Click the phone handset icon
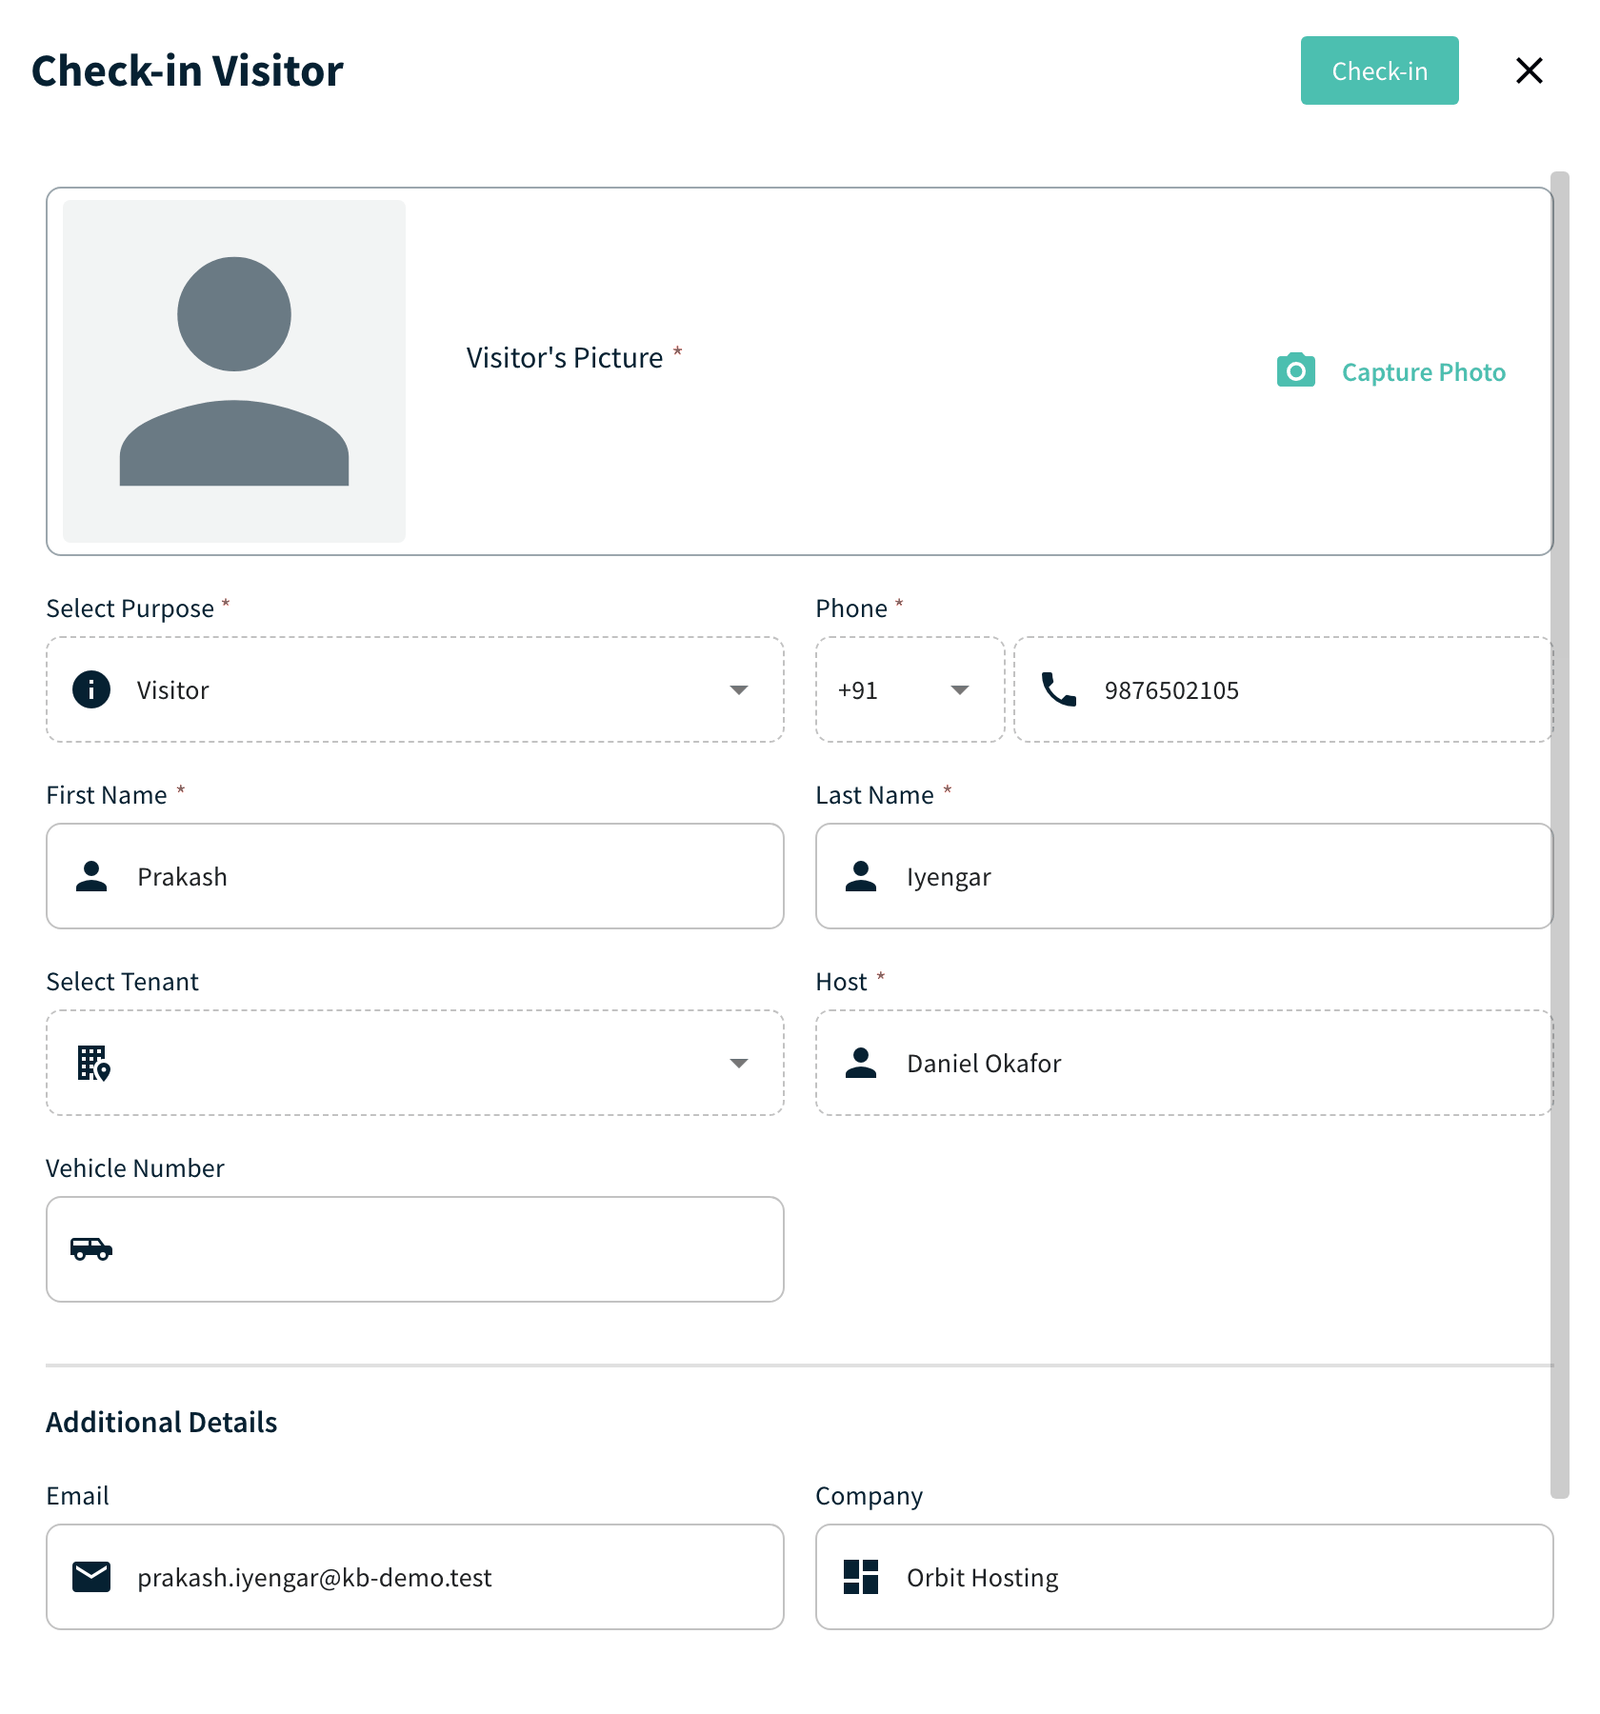This screenshot has width=1600, height=1714. click(x=1058, y=690)
